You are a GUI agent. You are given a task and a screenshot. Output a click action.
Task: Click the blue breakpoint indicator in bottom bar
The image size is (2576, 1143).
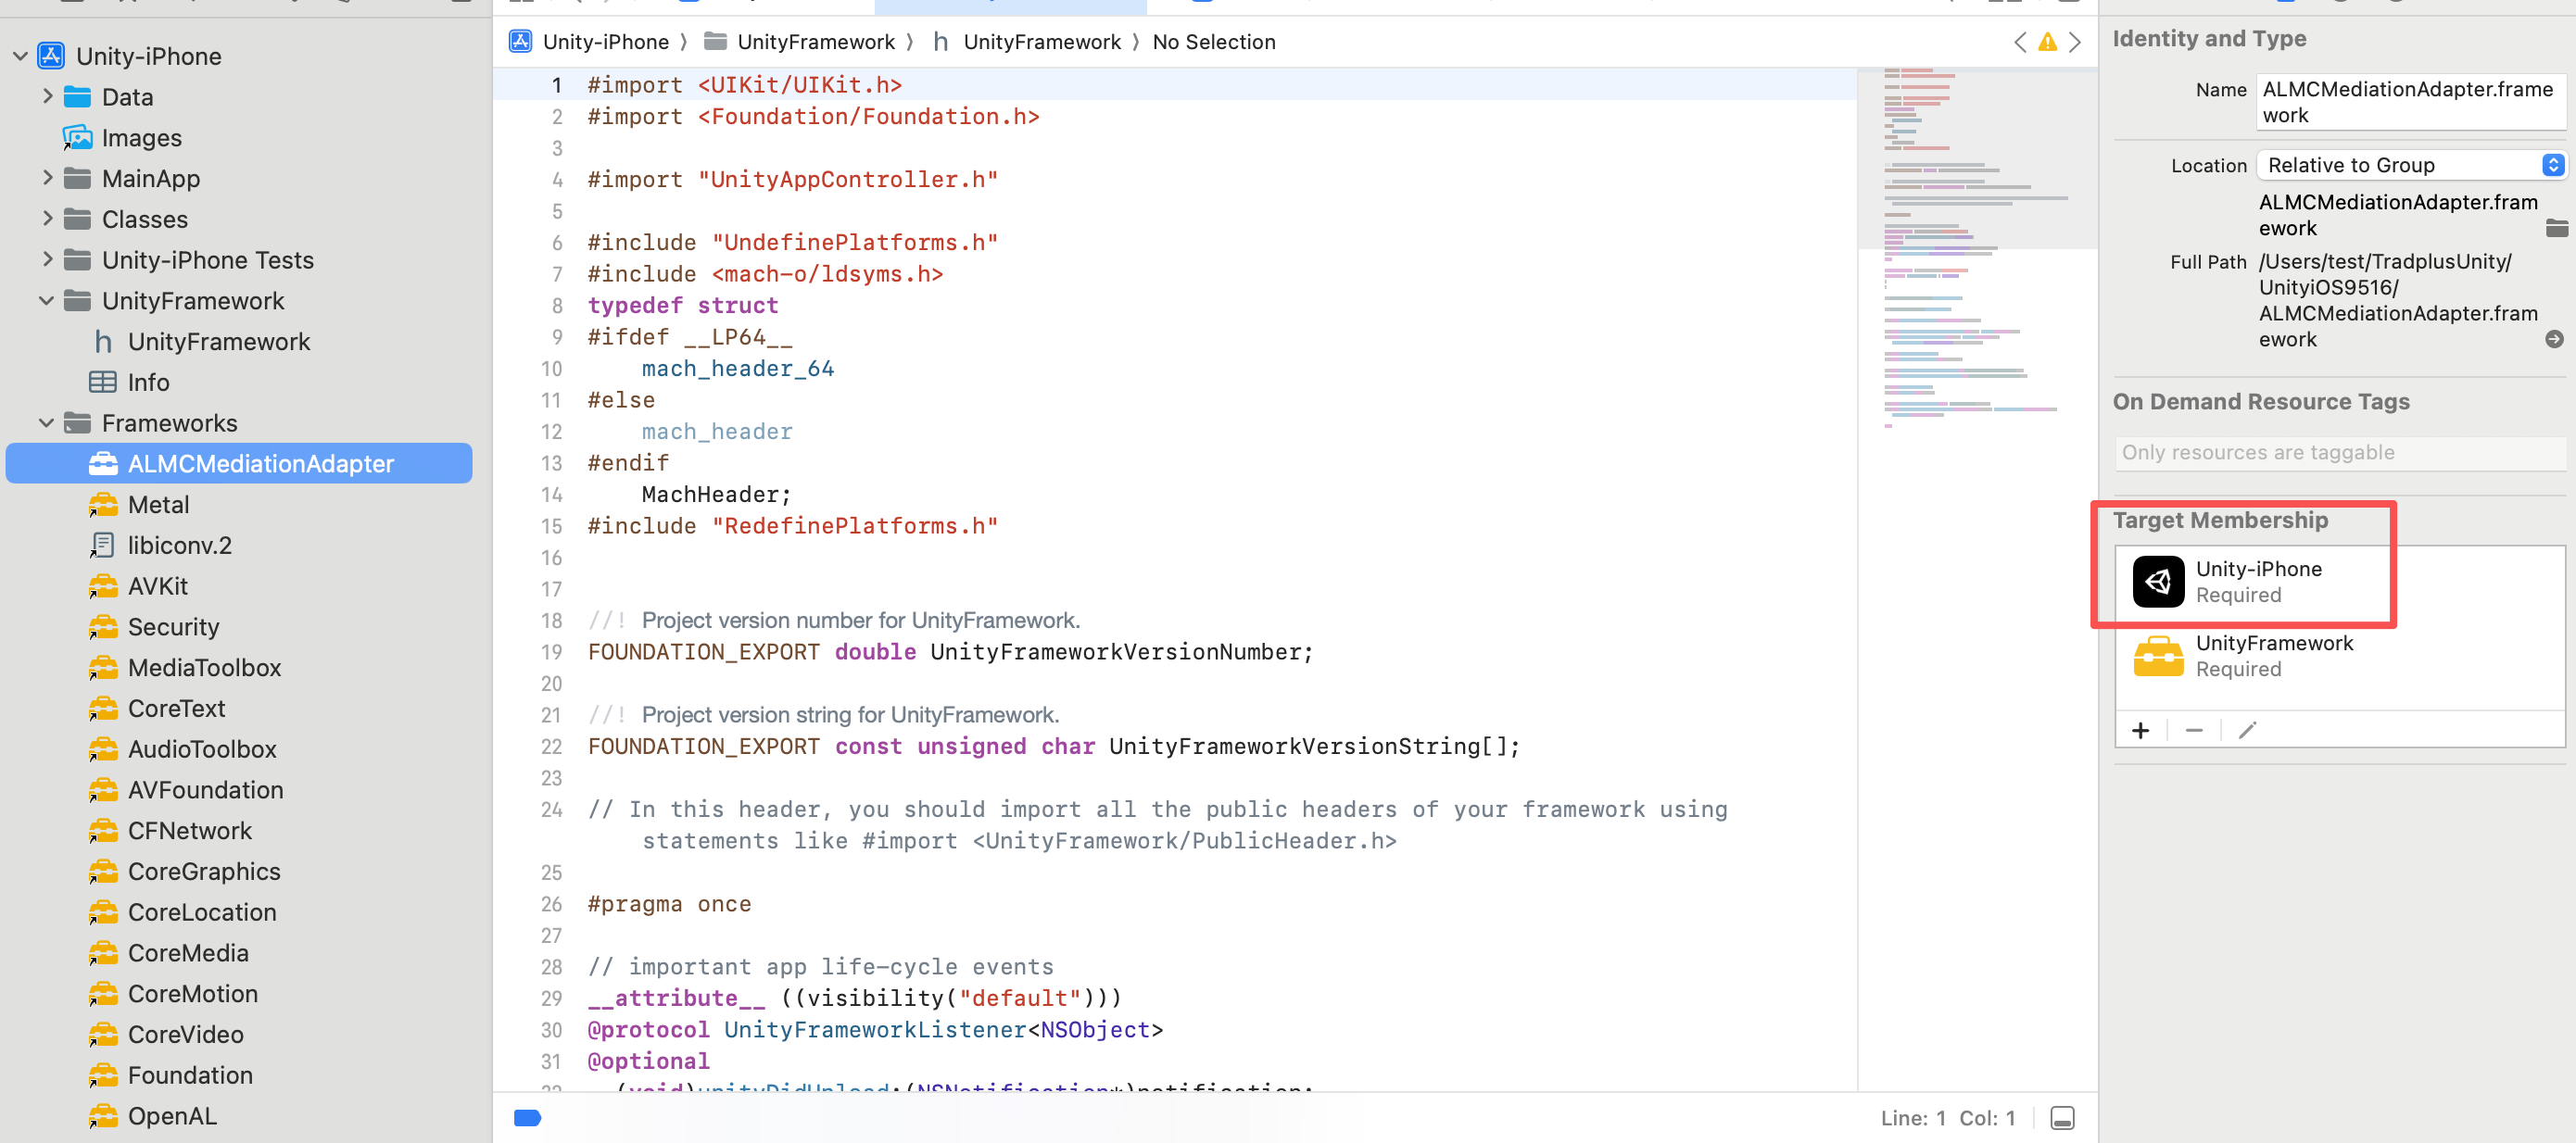(527, 1117)
